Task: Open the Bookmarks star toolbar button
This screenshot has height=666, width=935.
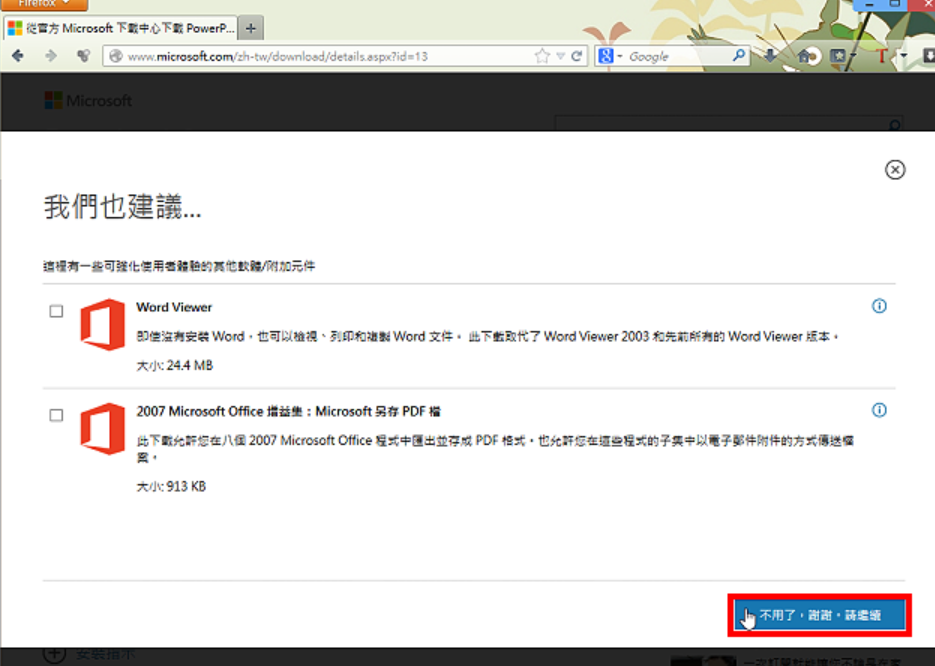Action: (838, 56)
